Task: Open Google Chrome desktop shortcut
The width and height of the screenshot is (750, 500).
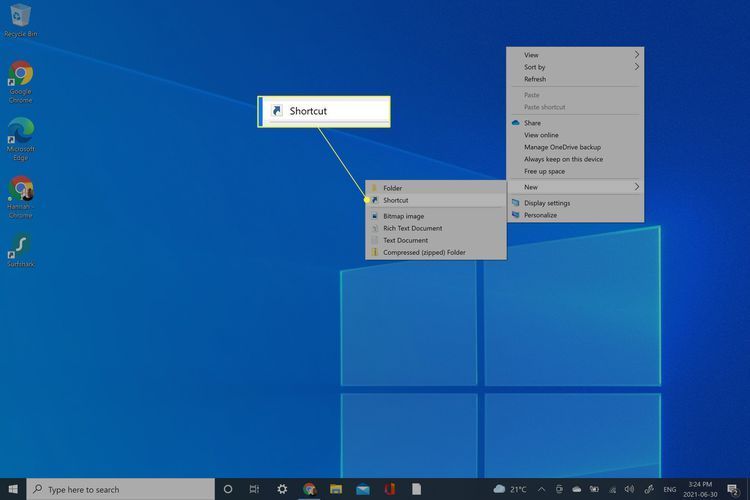Action: click(x=20, y=76)
